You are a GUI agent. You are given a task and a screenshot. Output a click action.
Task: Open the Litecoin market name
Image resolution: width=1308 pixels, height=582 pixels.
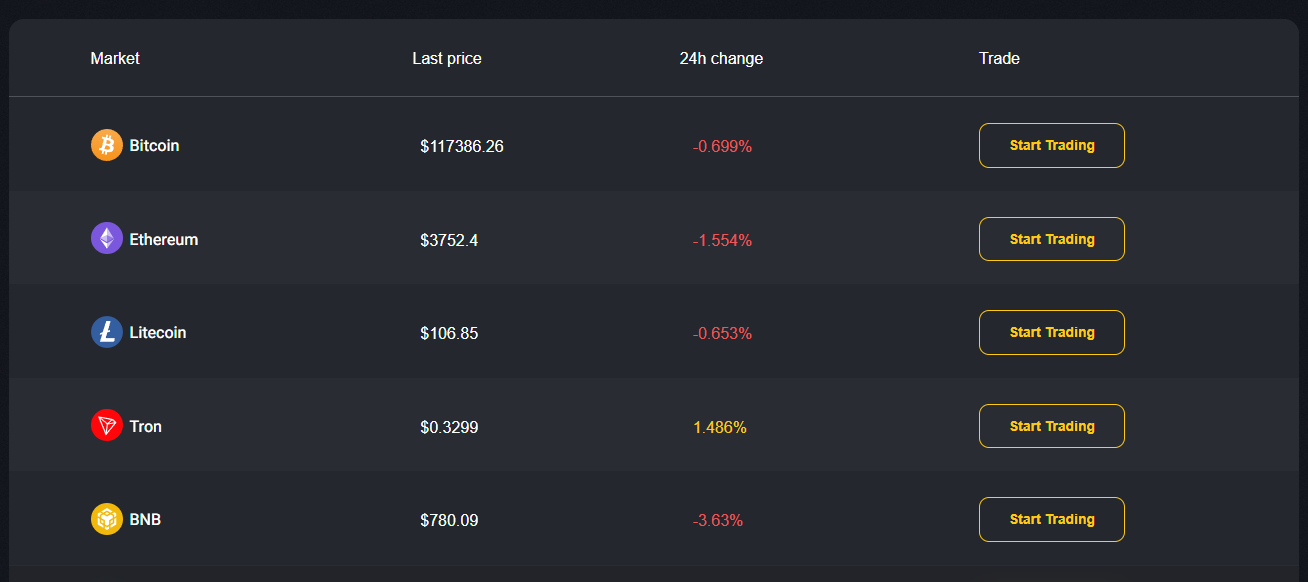click(x=158, y=332)
